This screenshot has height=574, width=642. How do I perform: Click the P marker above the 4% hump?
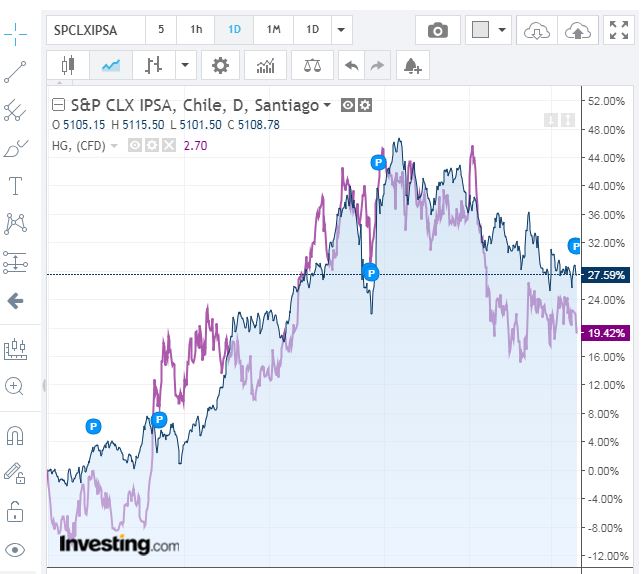(x=93, y=427)
